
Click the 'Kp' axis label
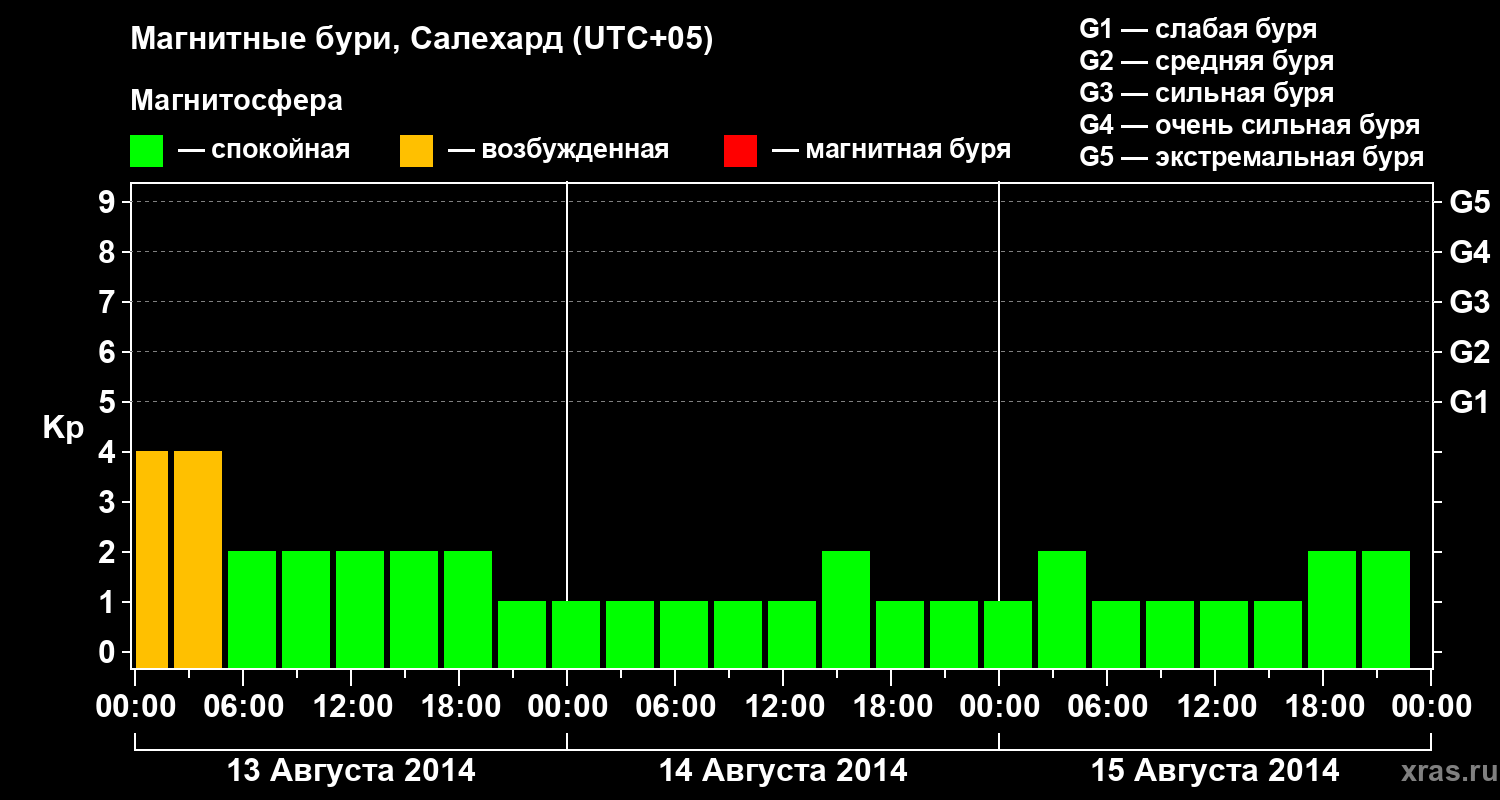tap(63, 428)
